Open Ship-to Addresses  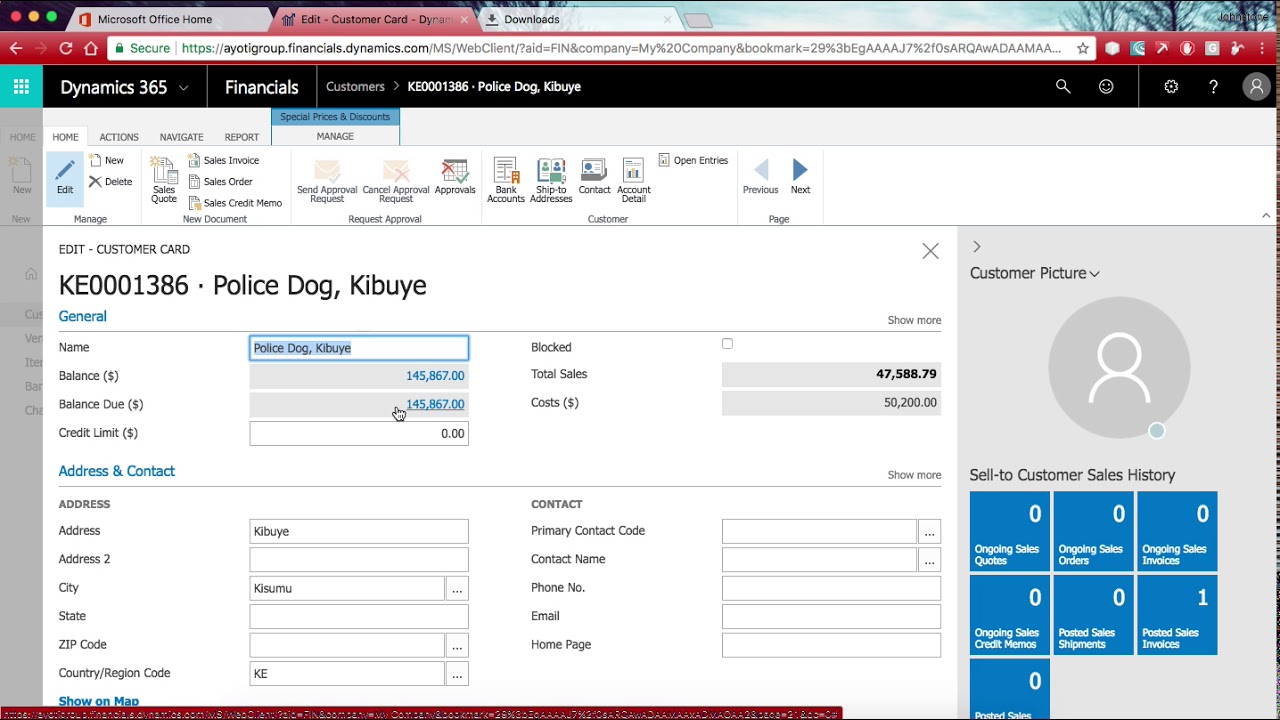(551, 180)
